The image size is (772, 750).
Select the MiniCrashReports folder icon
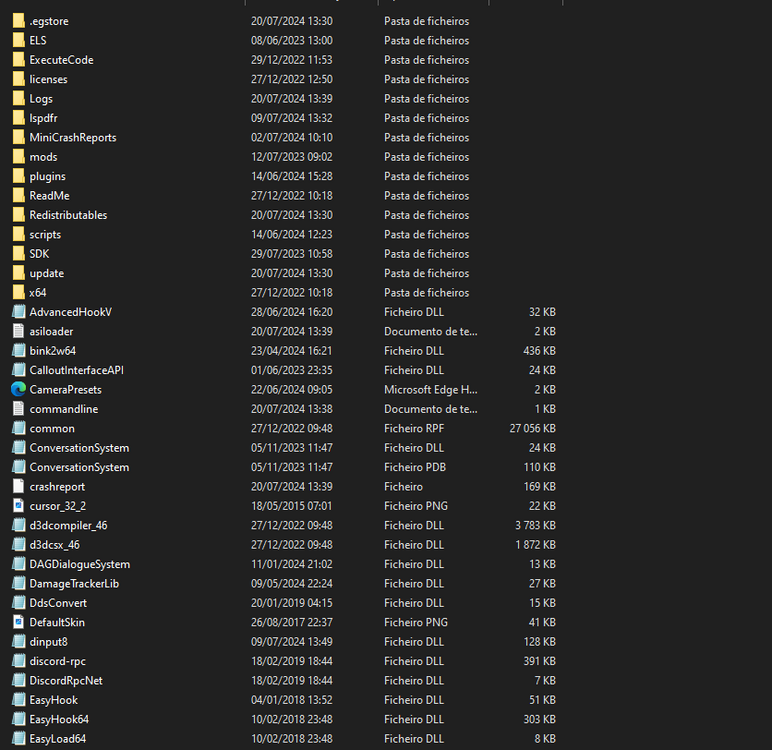18,137
